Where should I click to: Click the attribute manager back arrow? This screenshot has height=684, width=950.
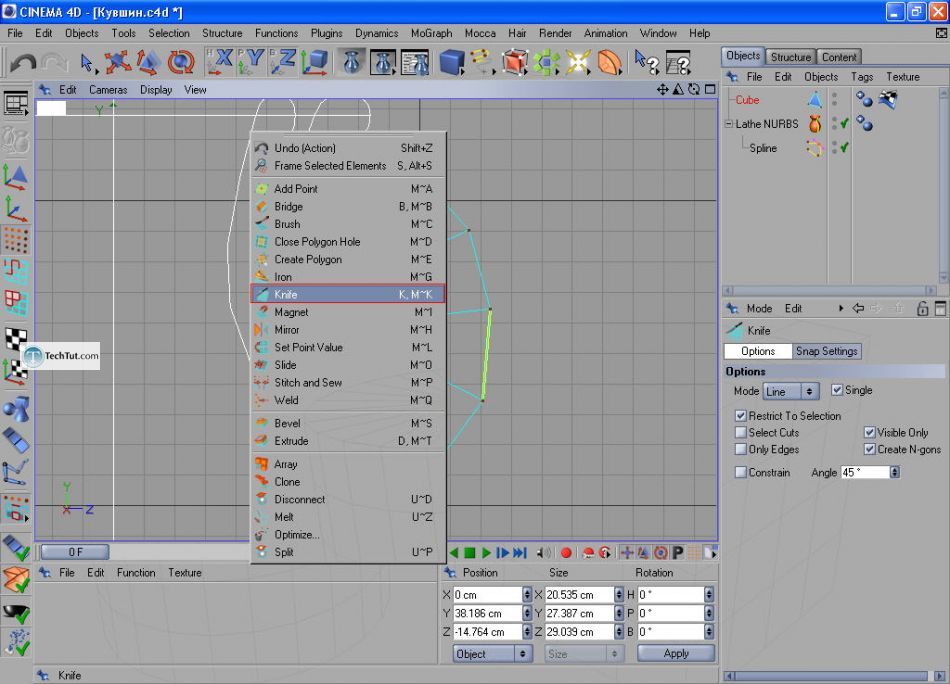click(x=858, y=308)
